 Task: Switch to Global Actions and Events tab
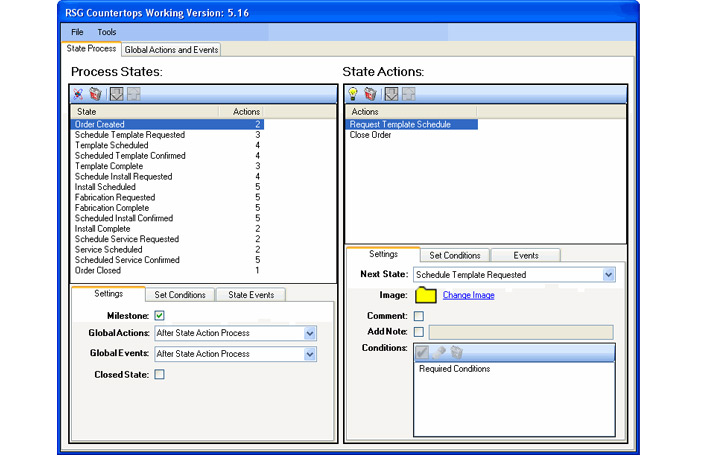[x=171, y=50]
